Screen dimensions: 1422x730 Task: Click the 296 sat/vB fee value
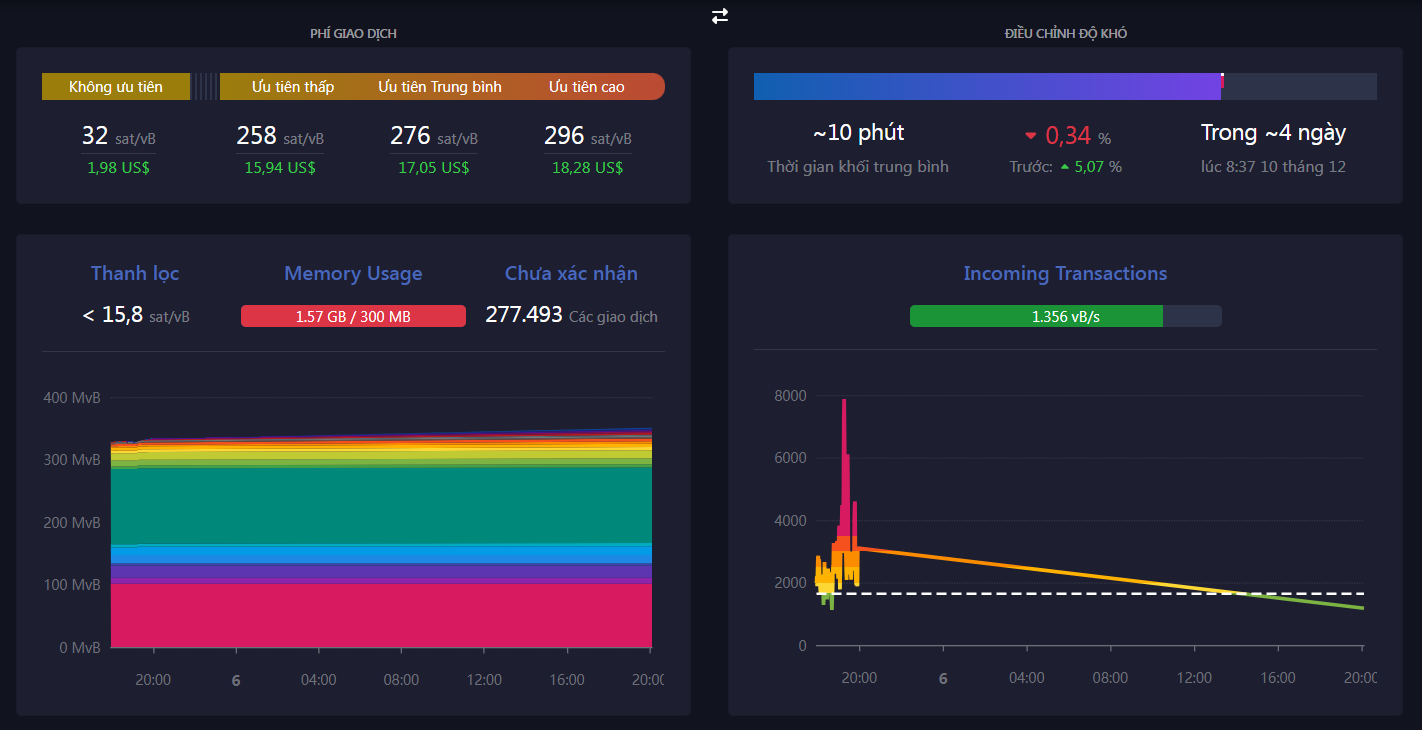pyautogui.click(x=588, y=136)
